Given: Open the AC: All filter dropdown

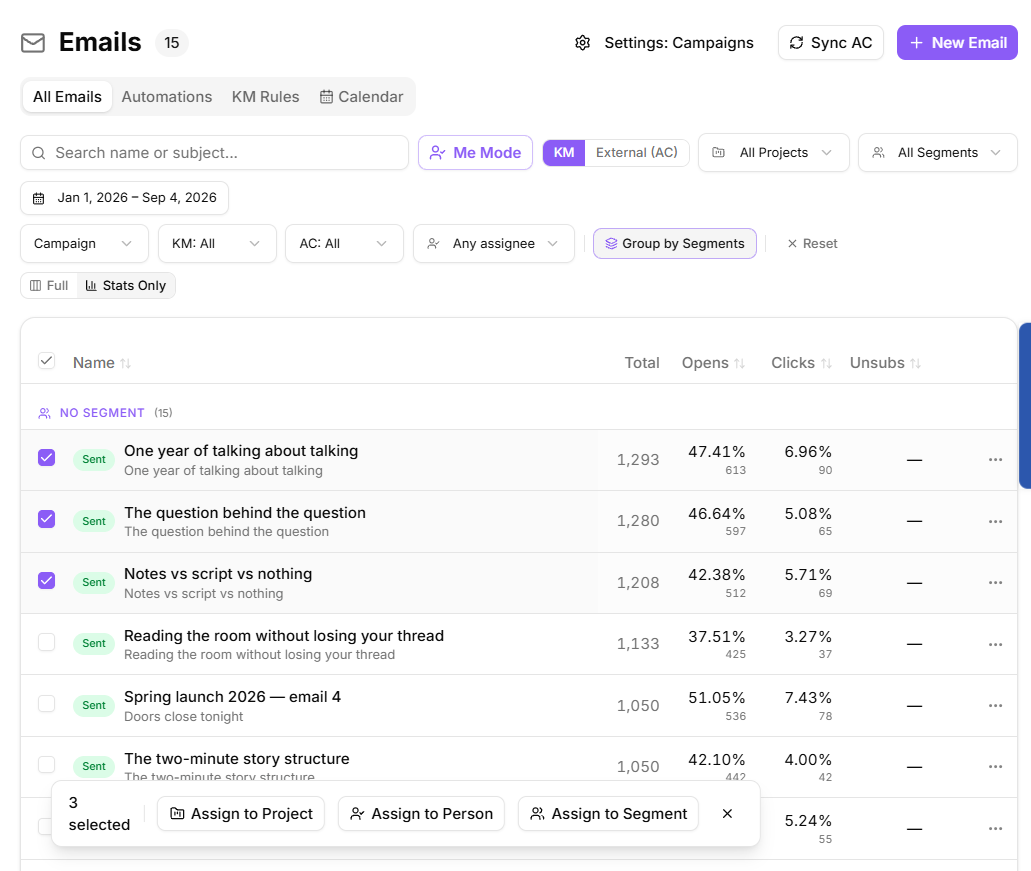Looking at the screenshot, I should point(344,243).
